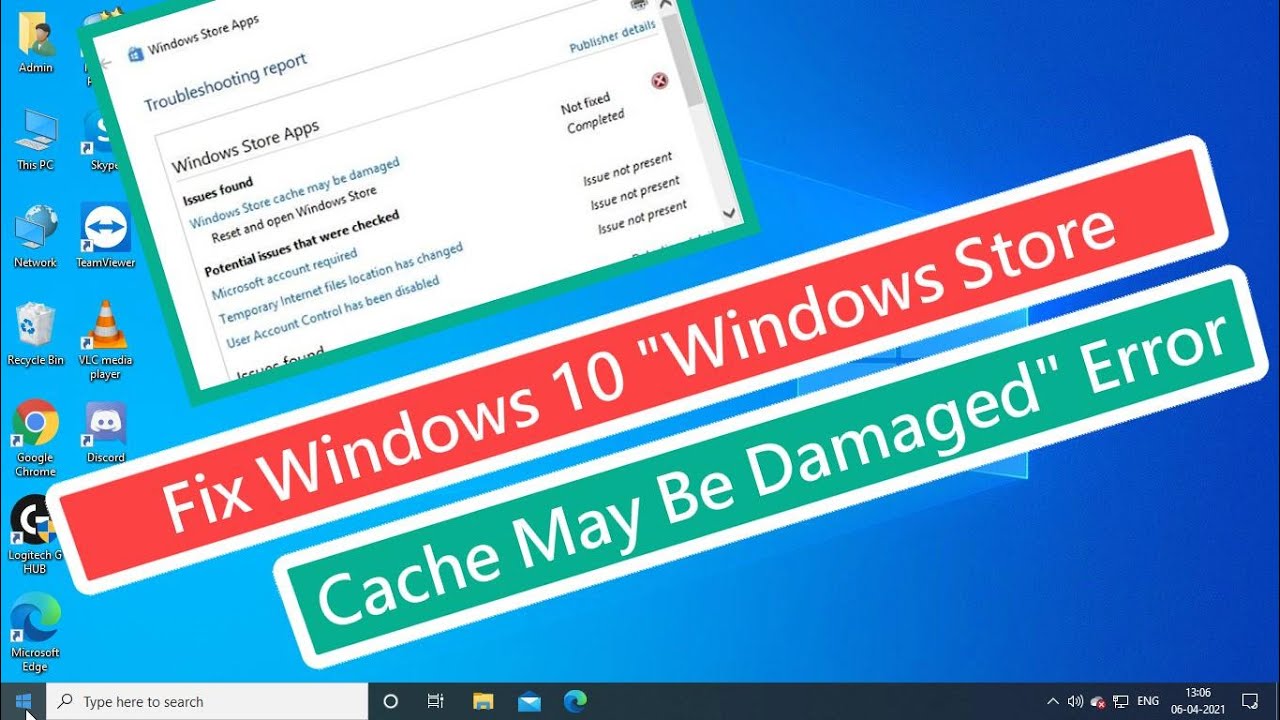This screenshot has width=1280, height=720.
Task: Click the report scrollbar down arrow
Action: point(728,213)
